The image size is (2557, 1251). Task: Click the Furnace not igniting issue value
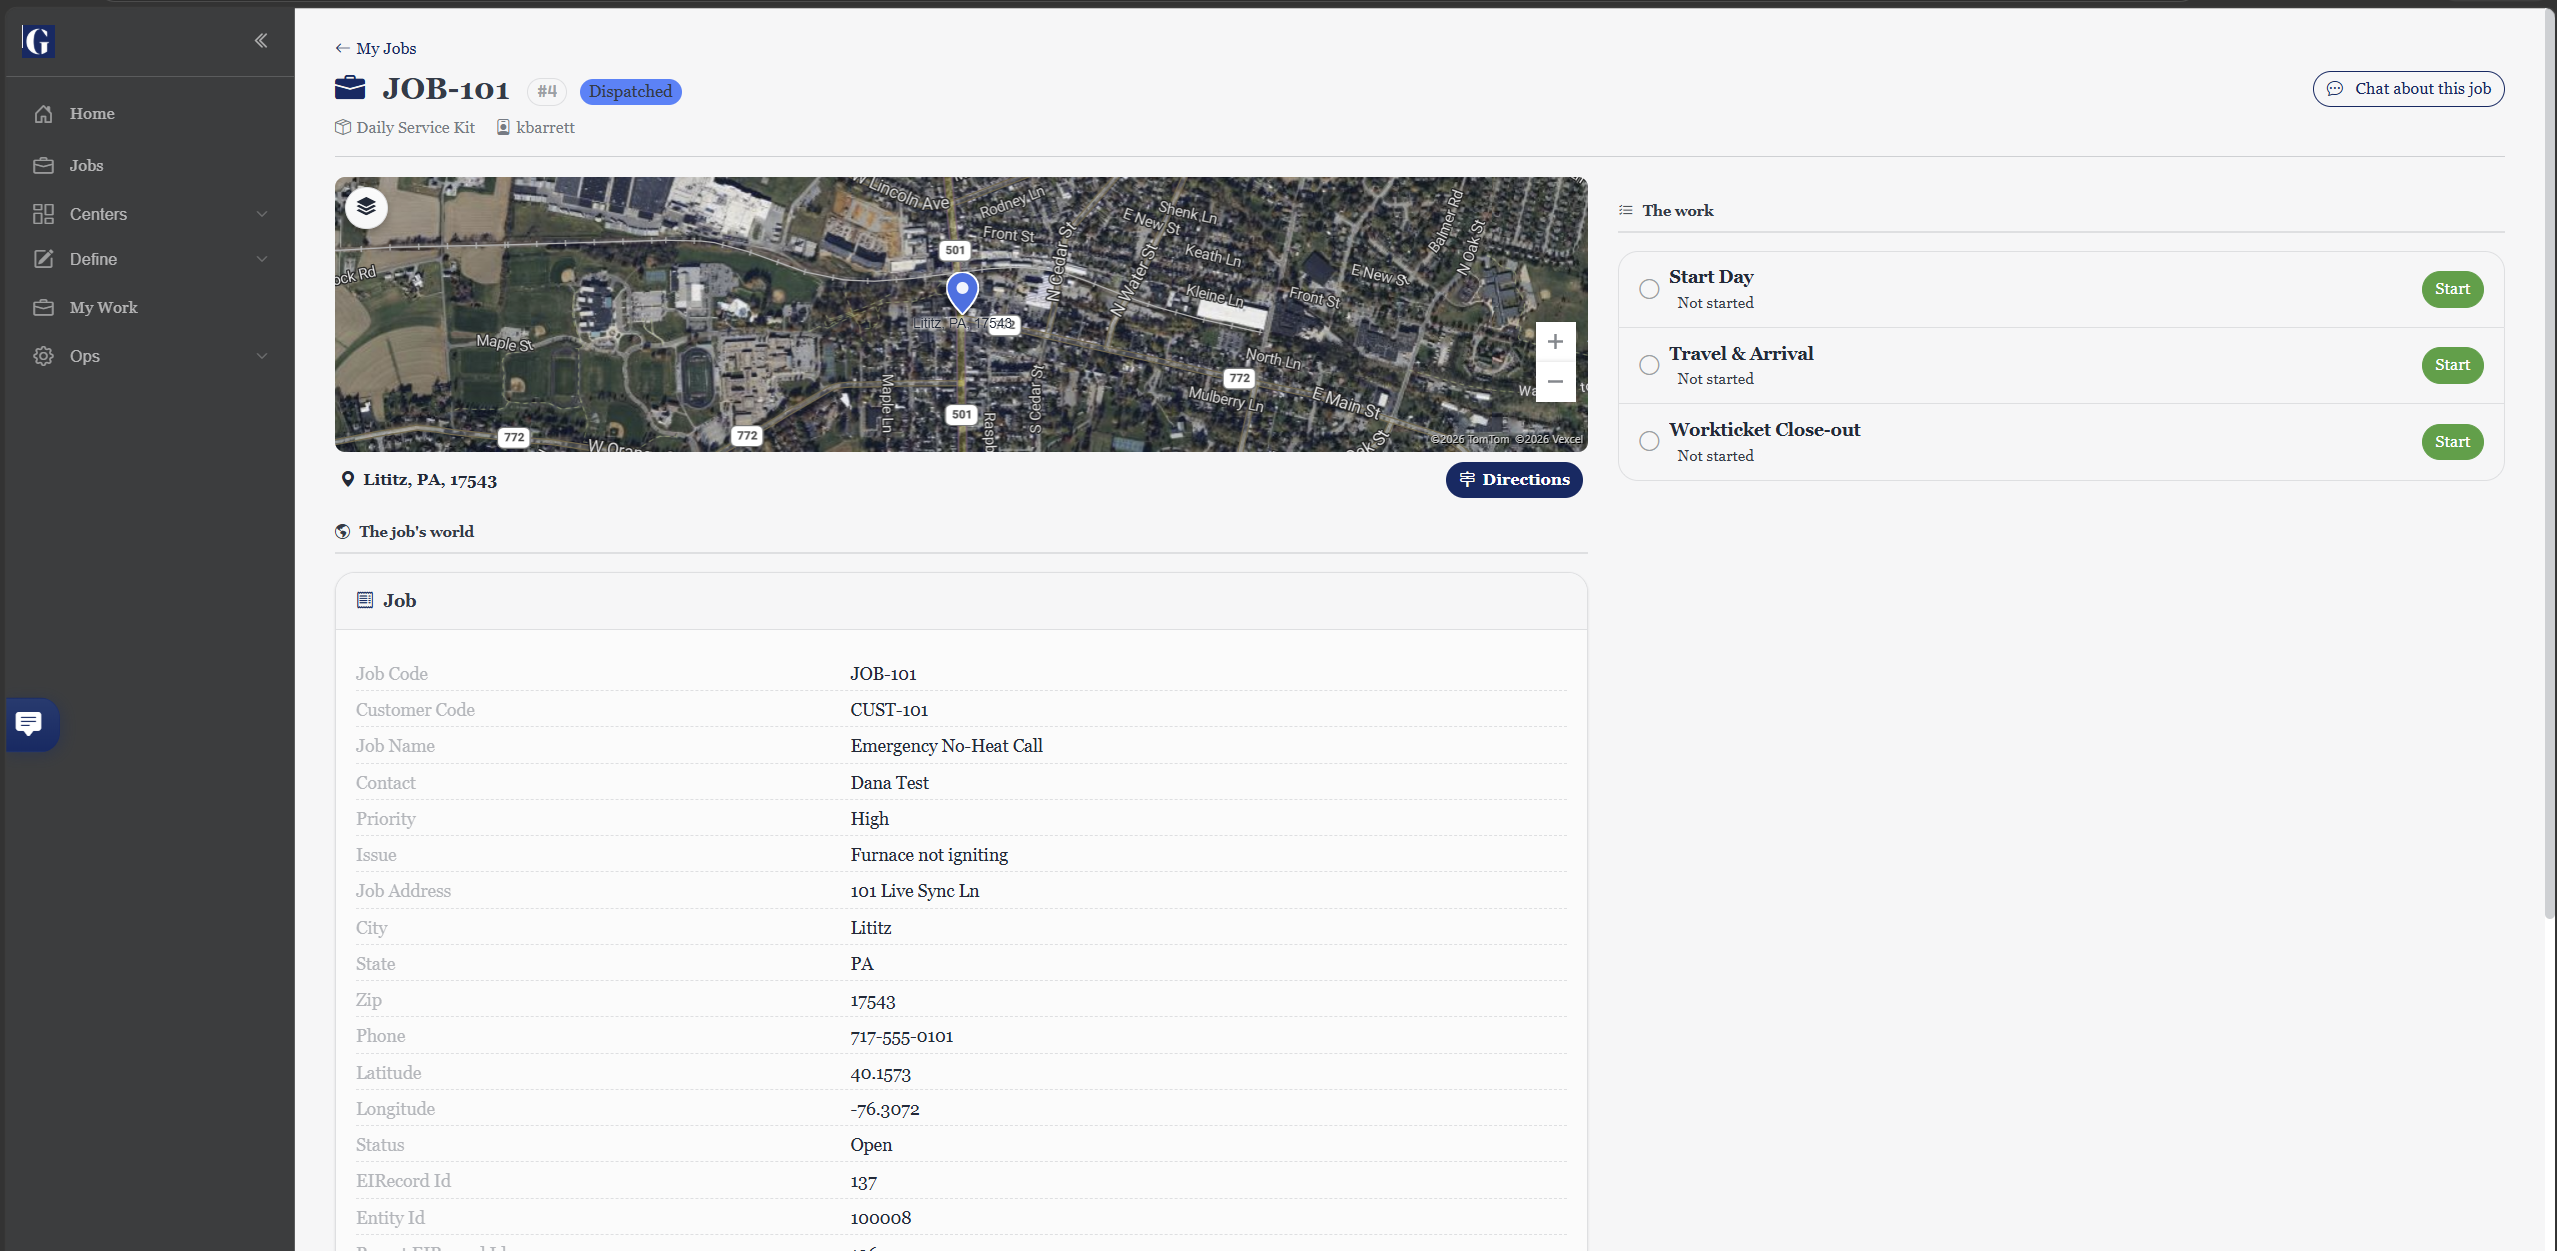click(929, 855)
